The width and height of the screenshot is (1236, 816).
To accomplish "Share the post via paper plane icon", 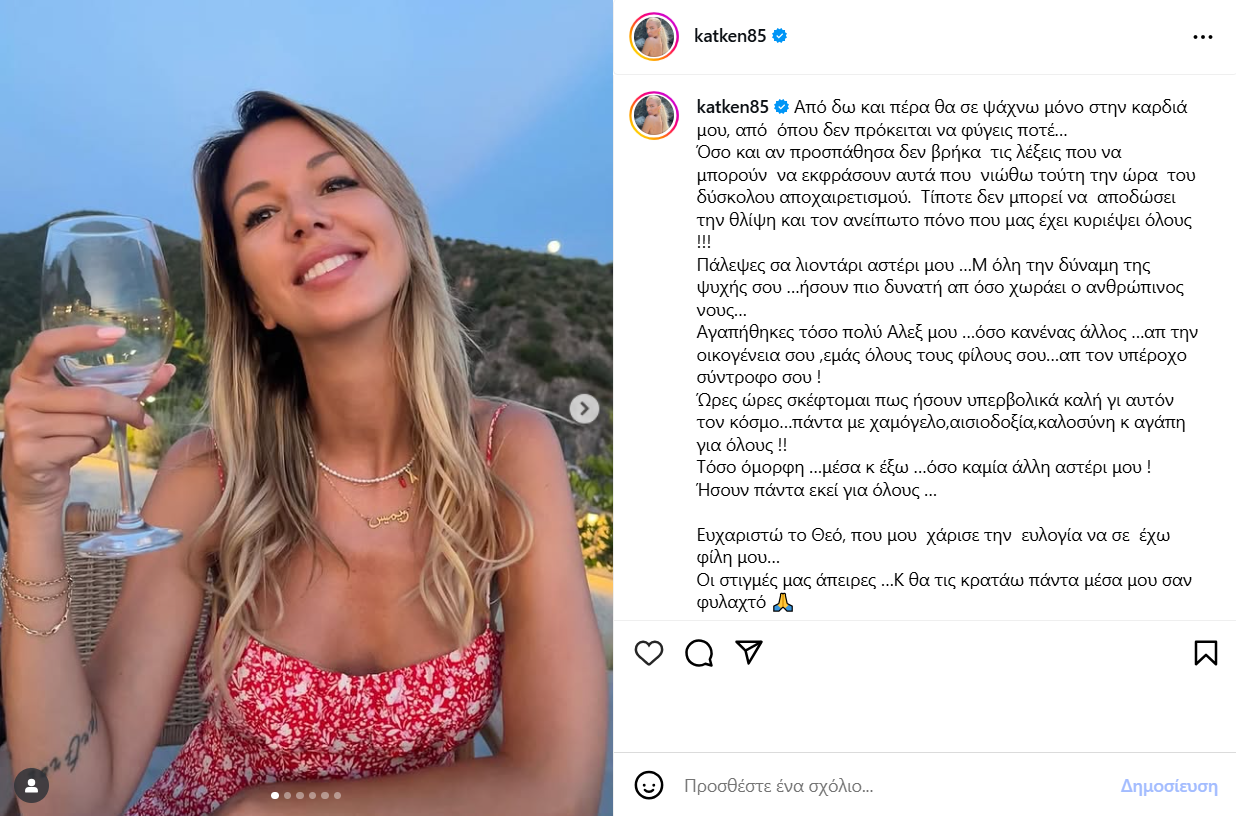I will [x=749, y=653].
